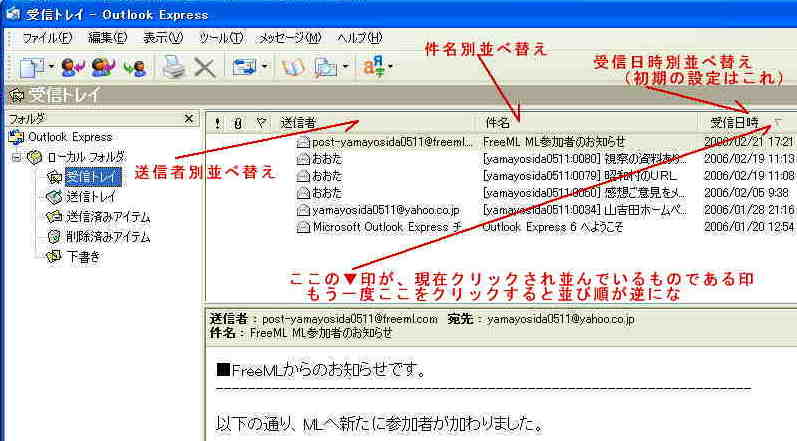Sort by attachment paperclip column header
This screenshot has width=797, height=441.
coord(237,123)
